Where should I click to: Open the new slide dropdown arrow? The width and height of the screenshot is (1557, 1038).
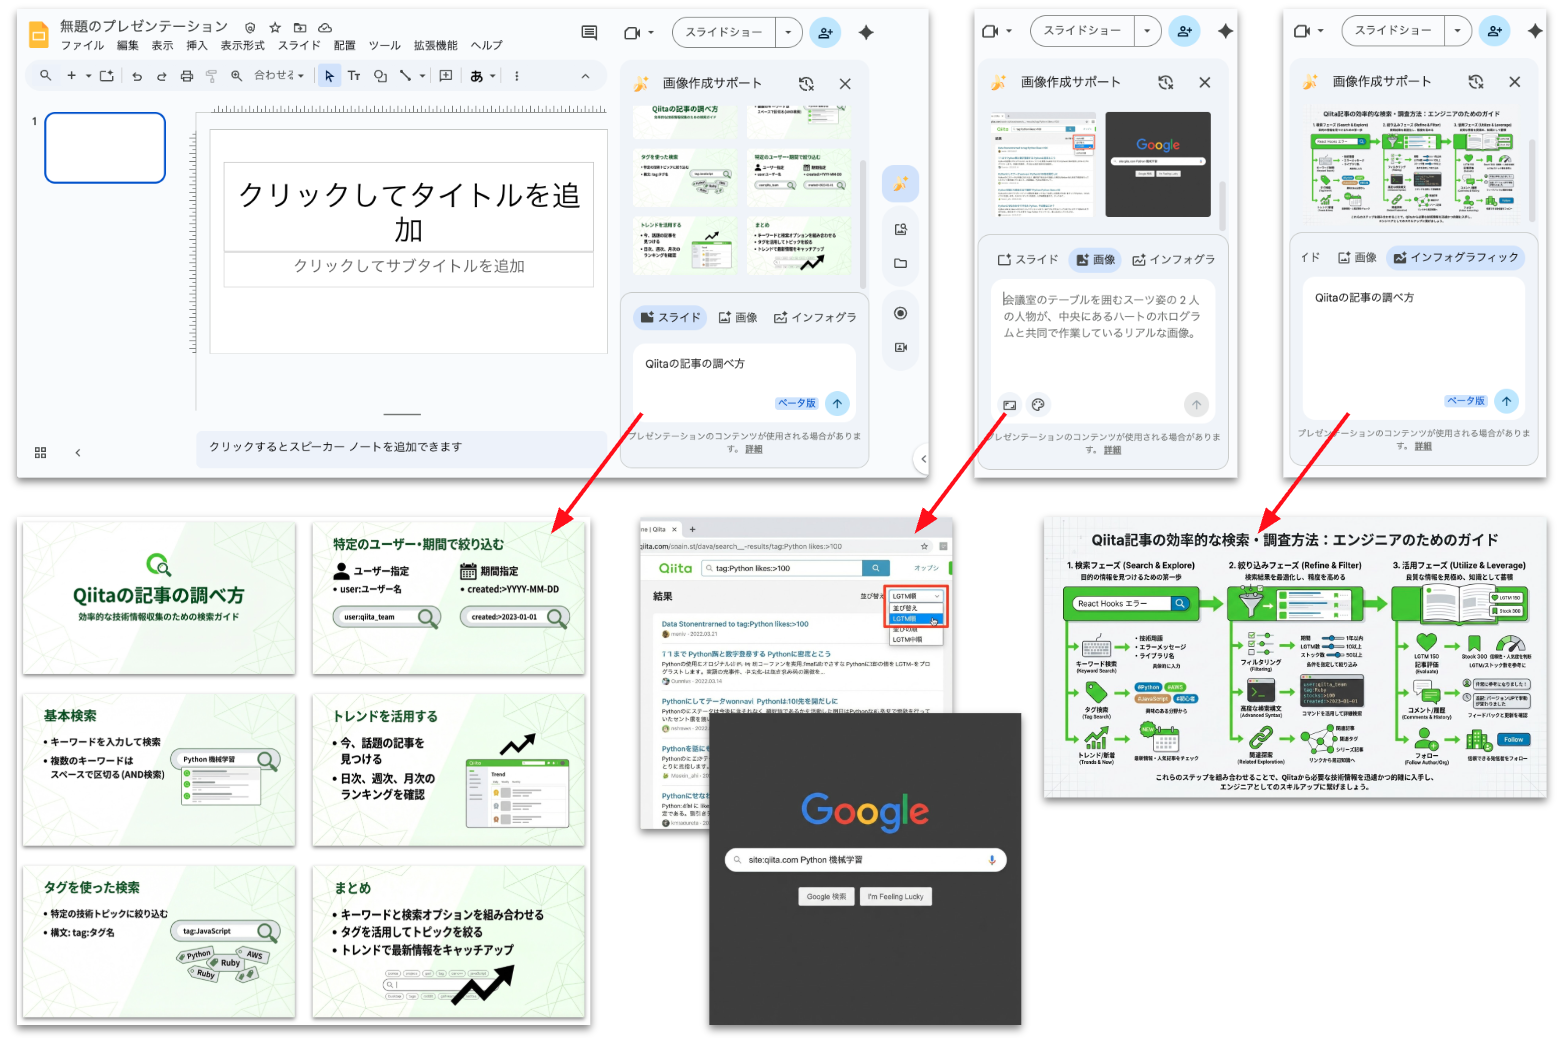click(x=88, y=75)
